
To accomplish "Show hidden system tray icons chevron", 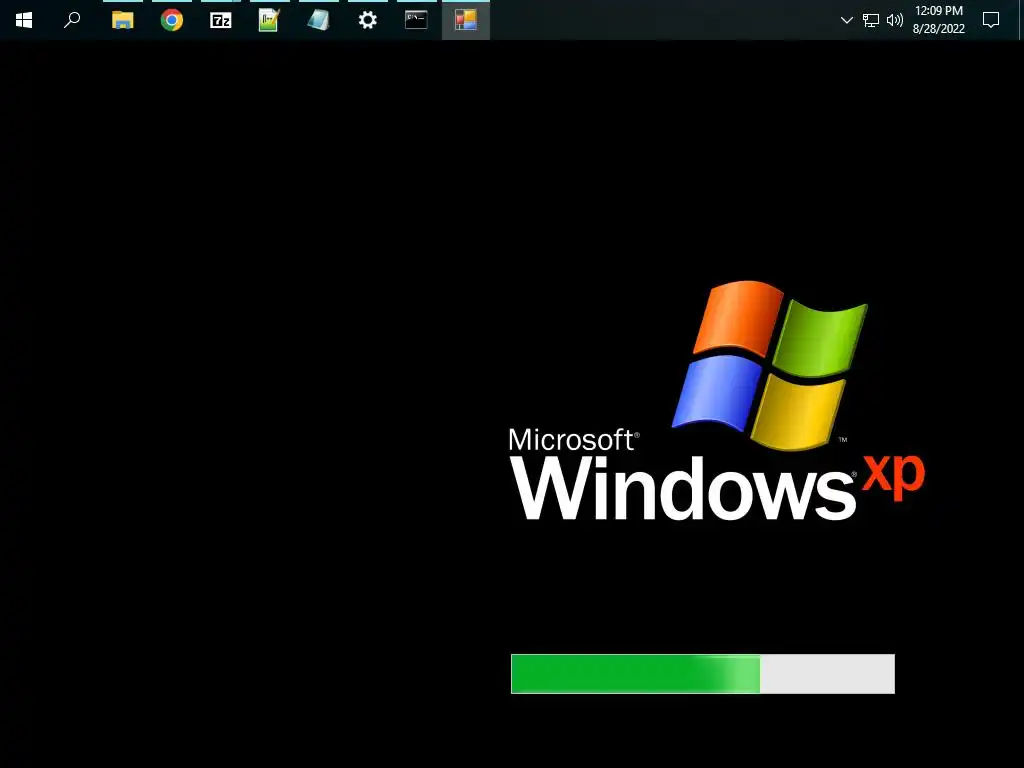I will click(x=847, y=20).
